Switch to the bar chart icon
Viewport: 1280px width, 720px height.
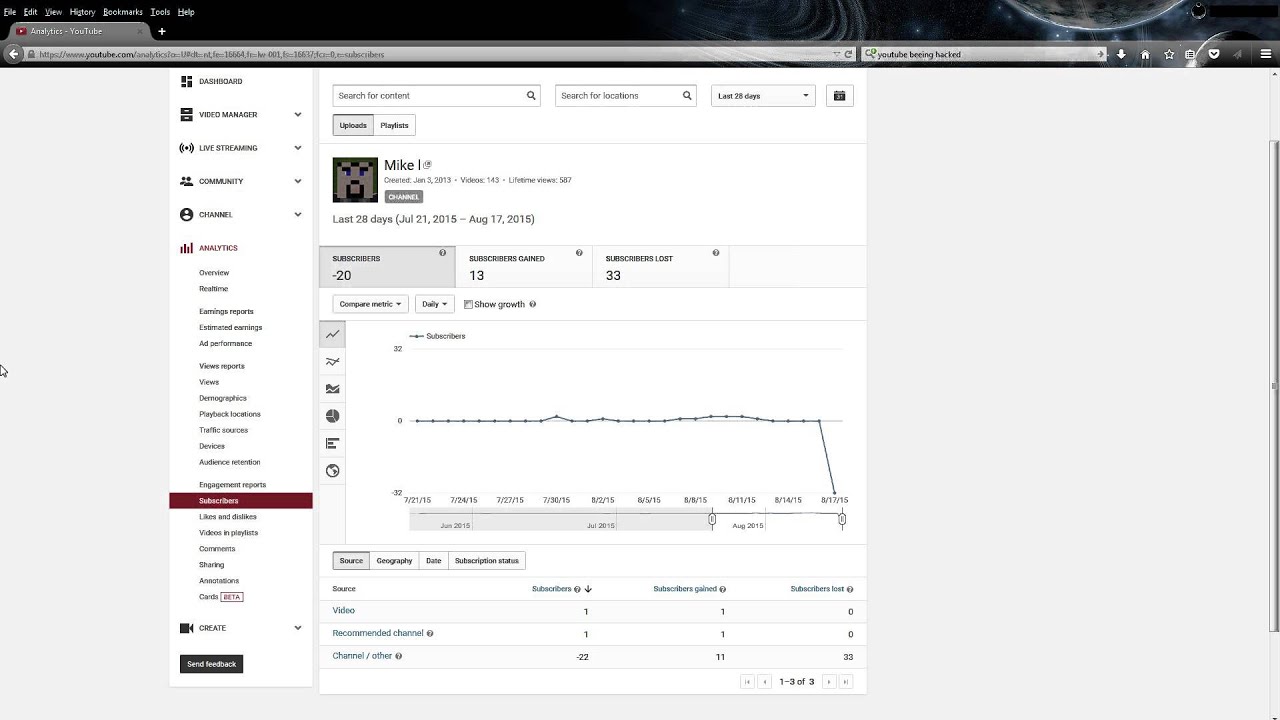pos(333,443)
